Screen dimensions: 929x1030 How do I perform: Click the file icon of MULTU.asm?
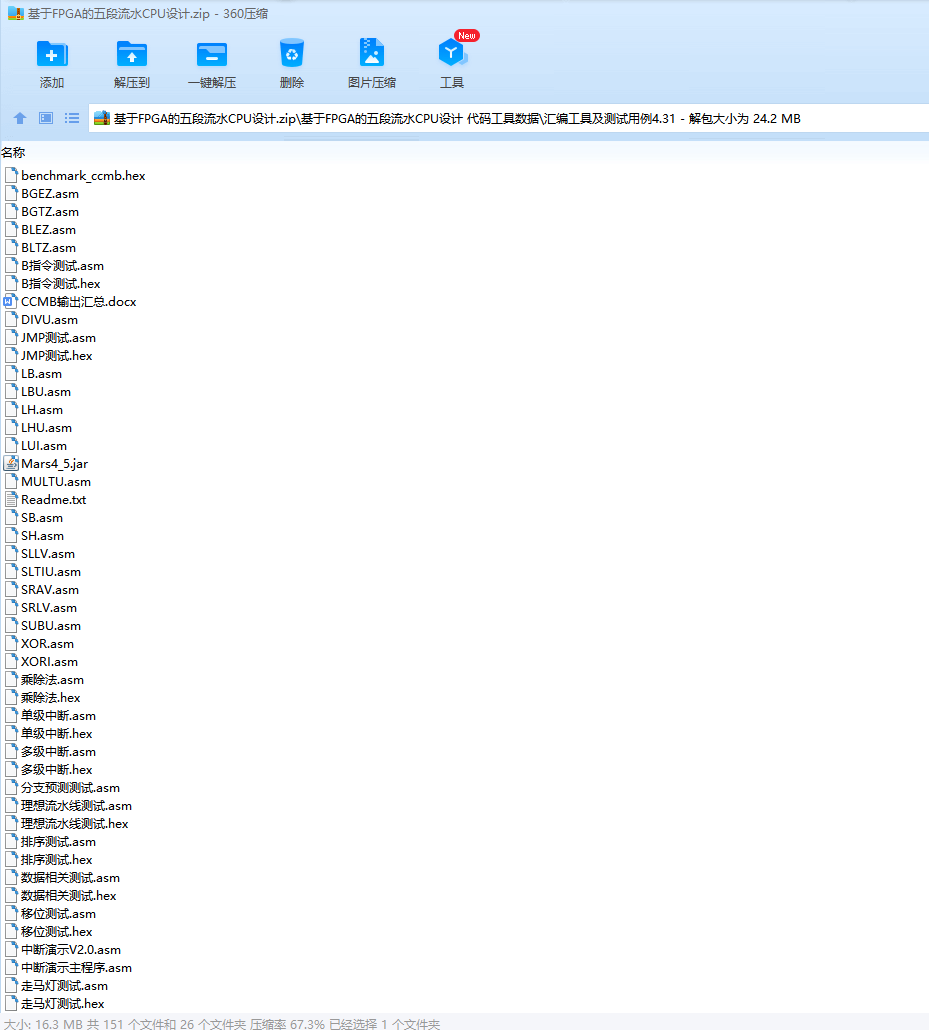point(11,481)
